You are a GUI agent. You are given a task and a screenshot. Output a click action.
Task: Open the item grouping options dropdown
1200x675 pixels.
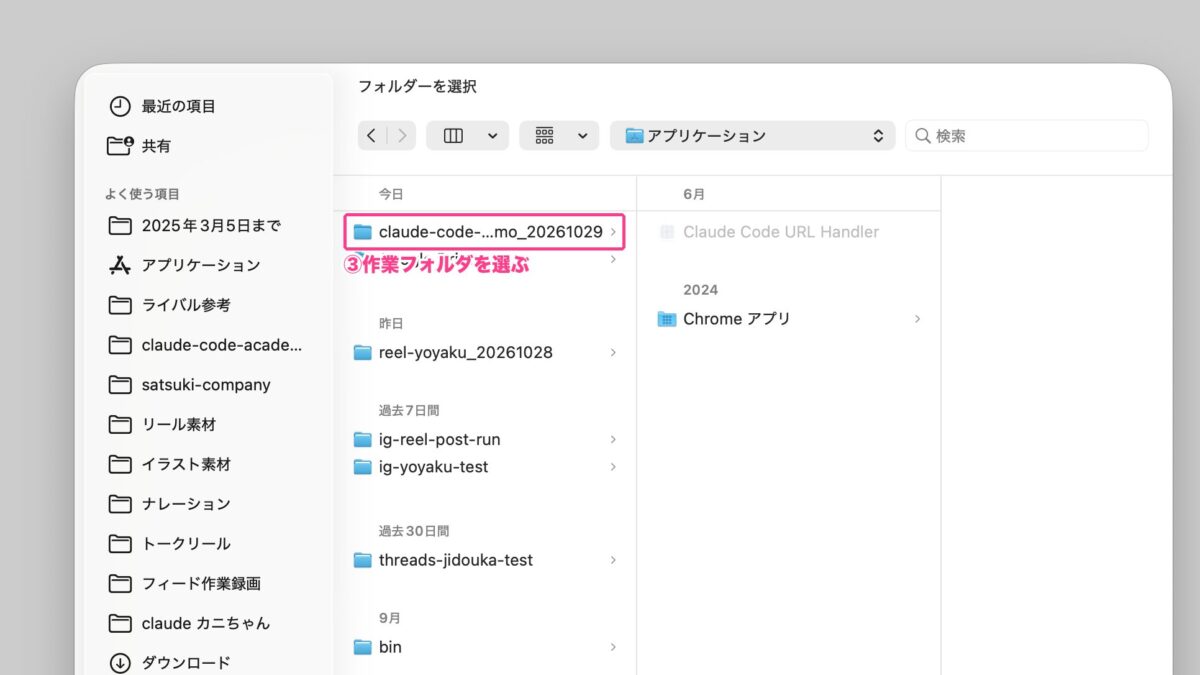tap(559, 136)
